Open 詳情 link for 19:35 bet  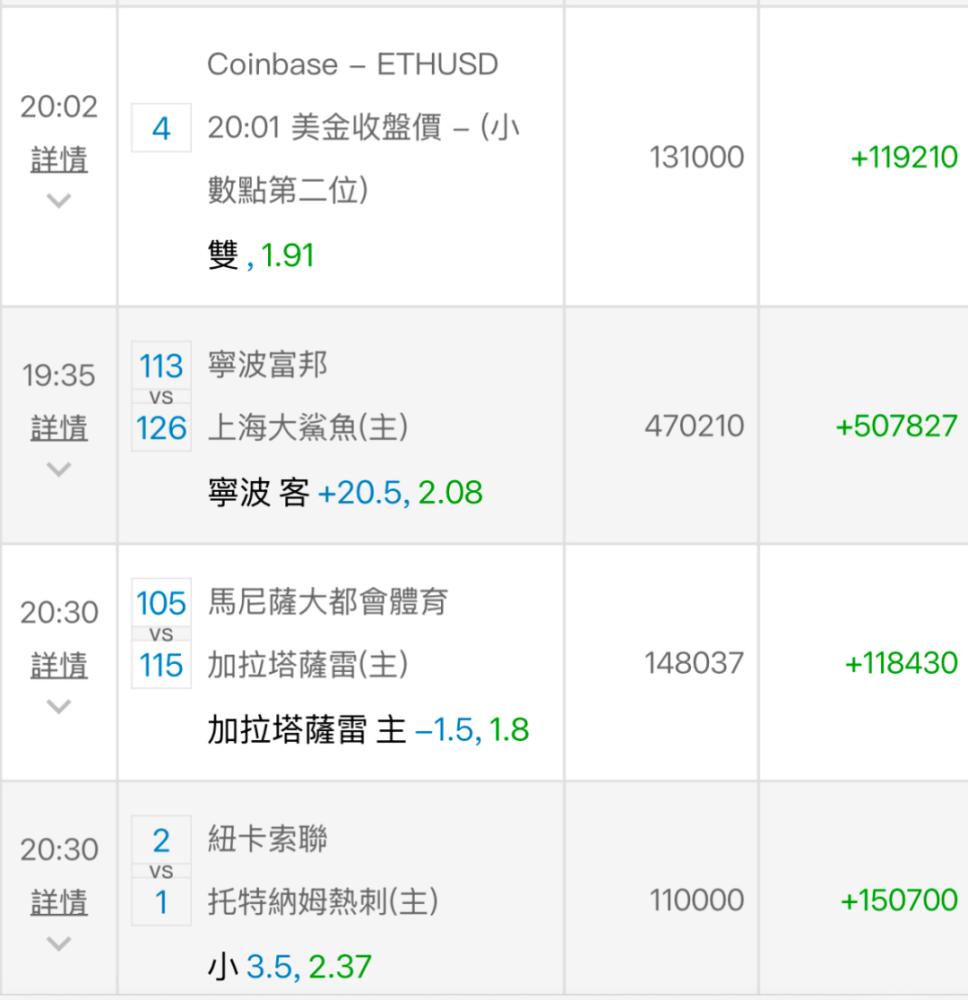(59, 428)
